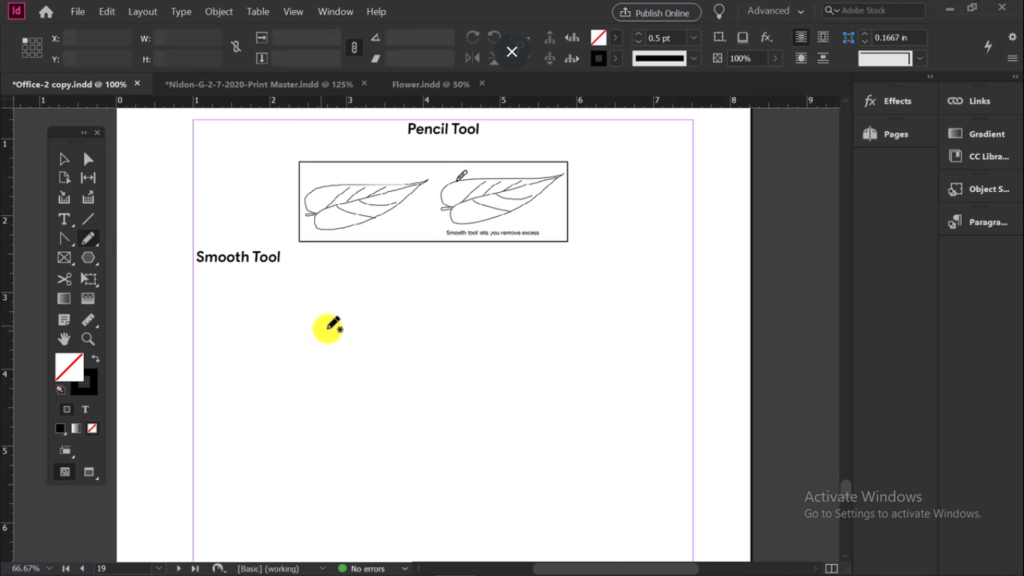Select the Gap tool
Viewport: 1024px width, 576px height.
(88, 178)
